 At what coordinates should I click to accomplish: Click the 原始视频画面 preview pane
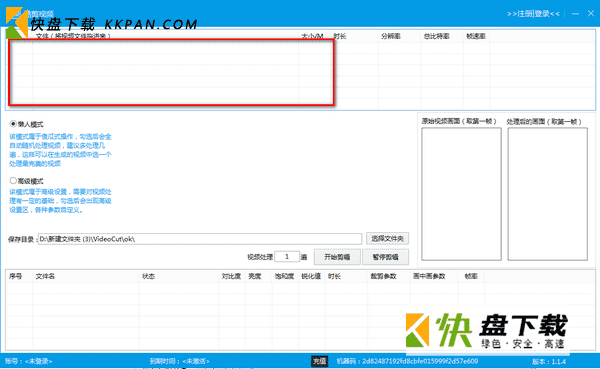tap(461, 194)
